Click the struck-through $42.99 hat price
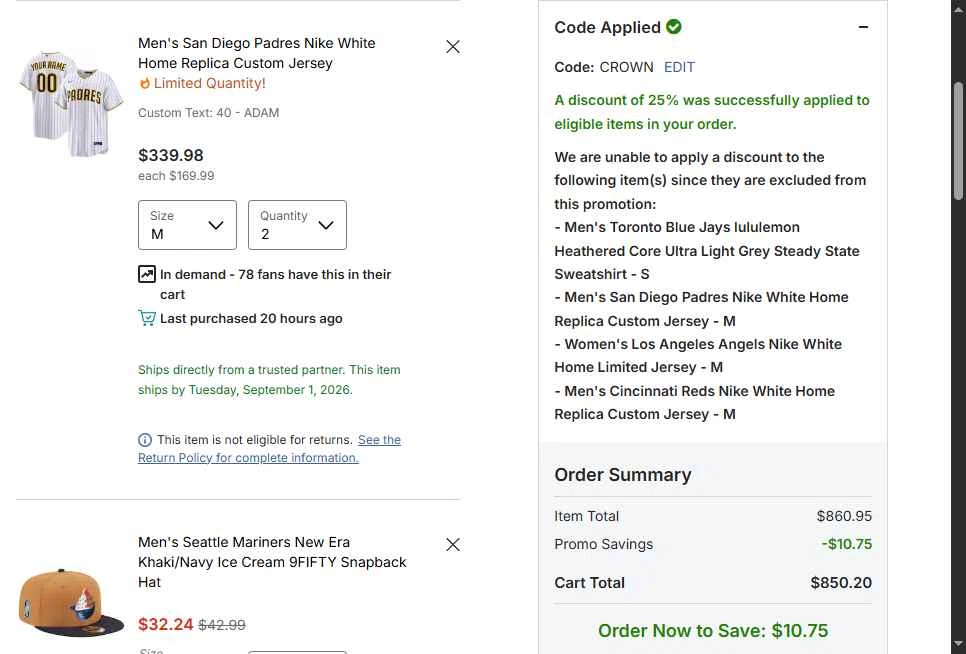 tap(222, 625)
